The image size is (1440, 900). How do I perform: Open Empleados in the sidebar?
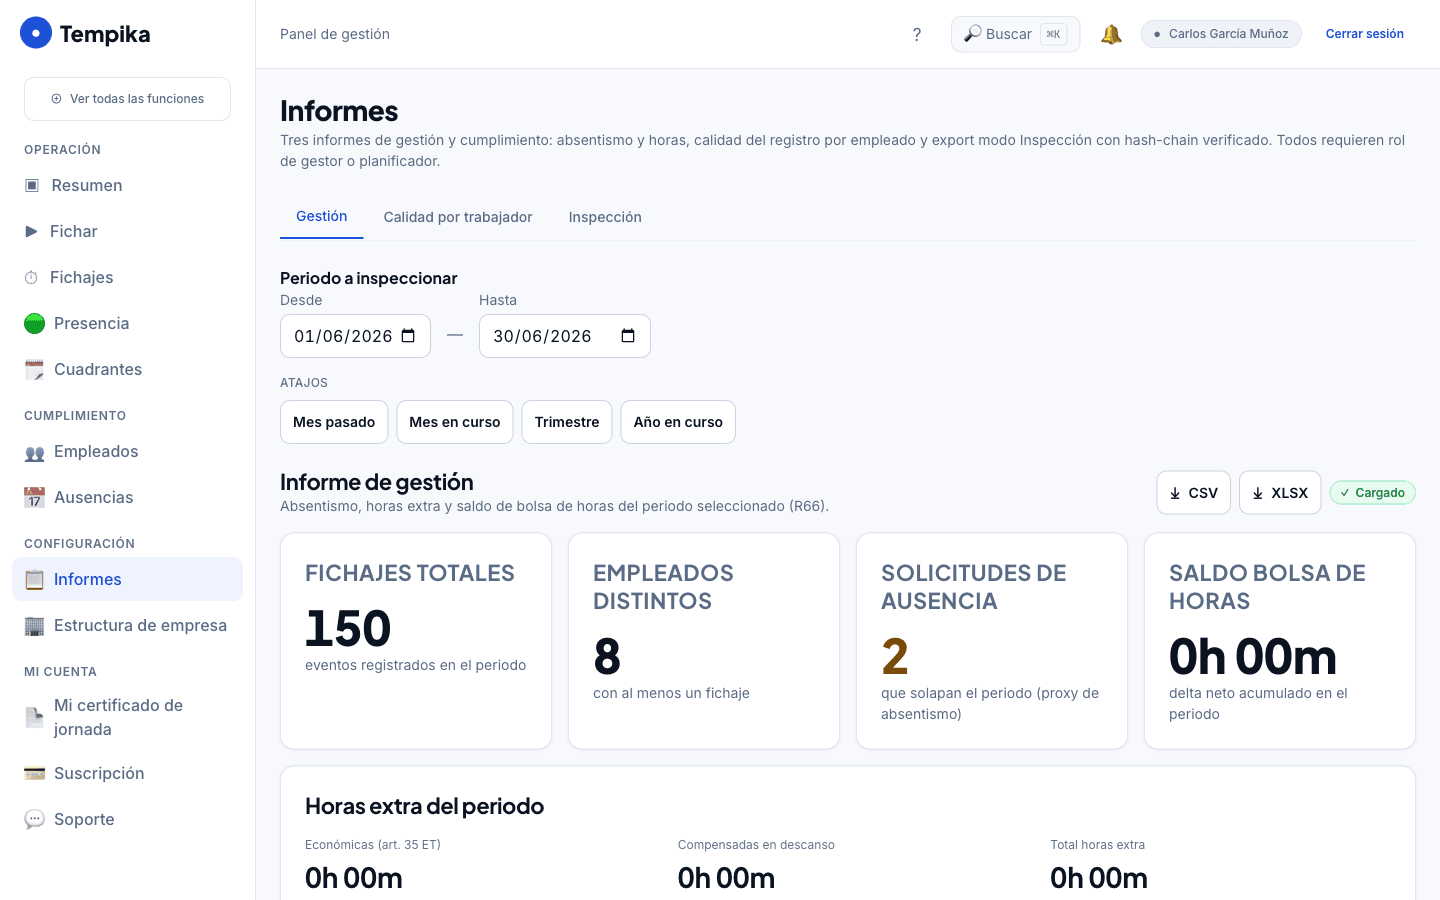tap(128, 451)
